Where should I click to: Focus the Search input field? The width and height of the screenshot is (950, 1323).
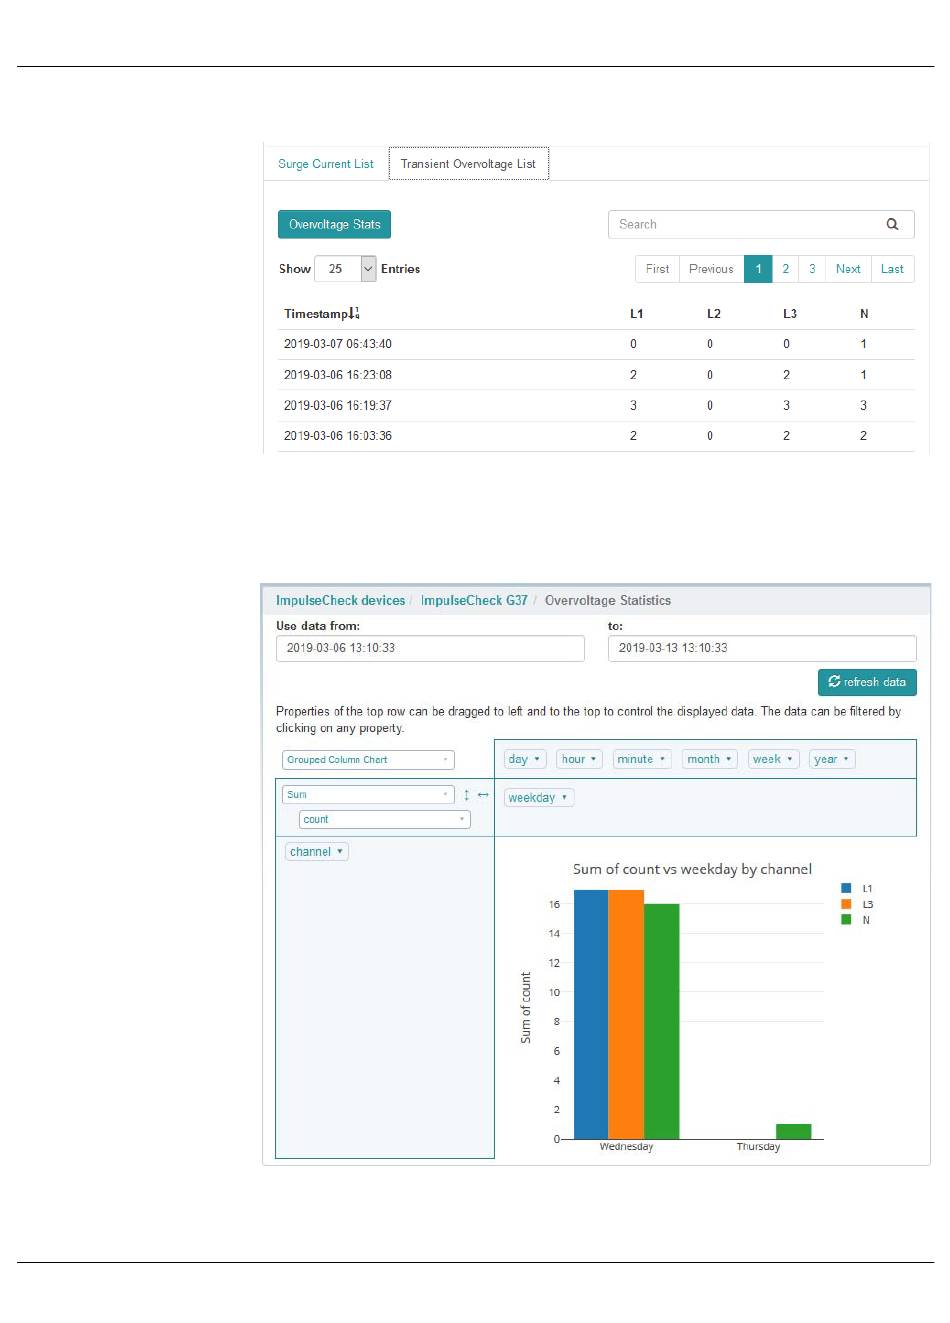(x=761, y=224)
